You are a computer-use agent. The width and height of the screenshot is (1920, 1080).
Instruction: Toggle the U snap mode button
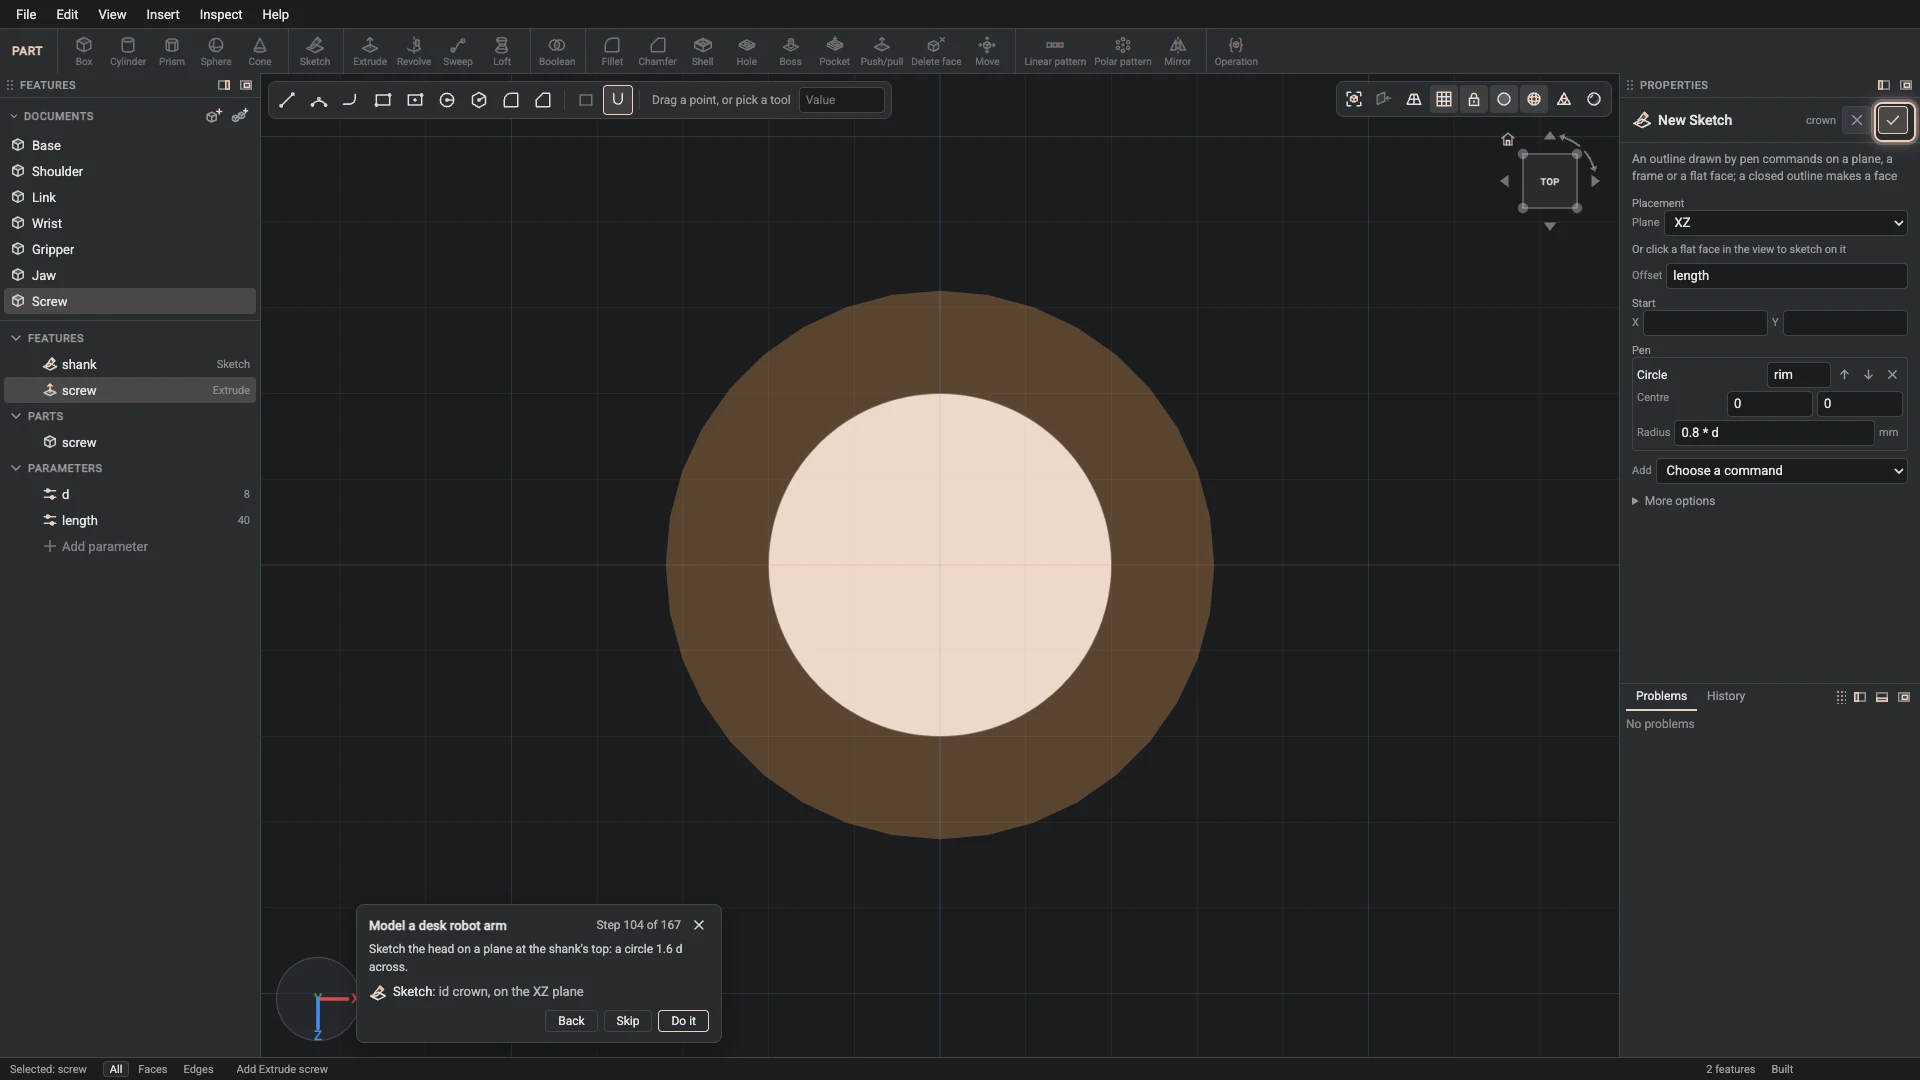pyautogui.click(x=618, y=100)
